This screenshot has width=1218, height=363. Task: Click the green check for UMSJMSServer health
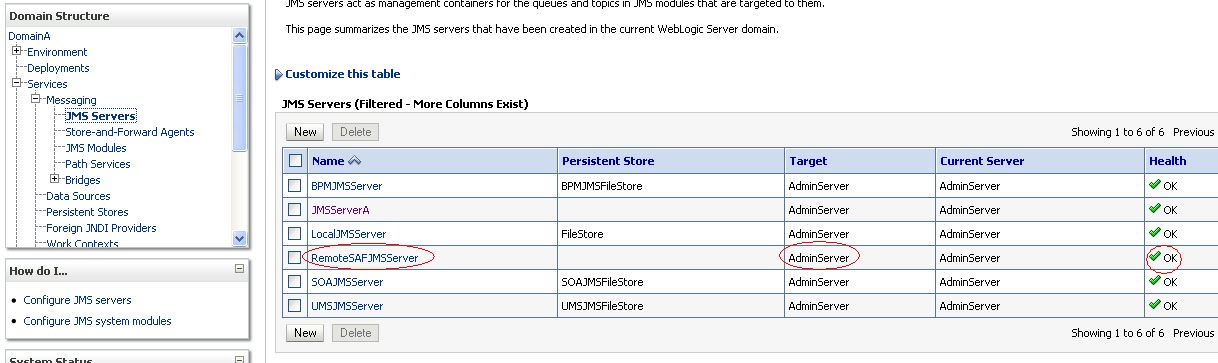pos(1155,305)
